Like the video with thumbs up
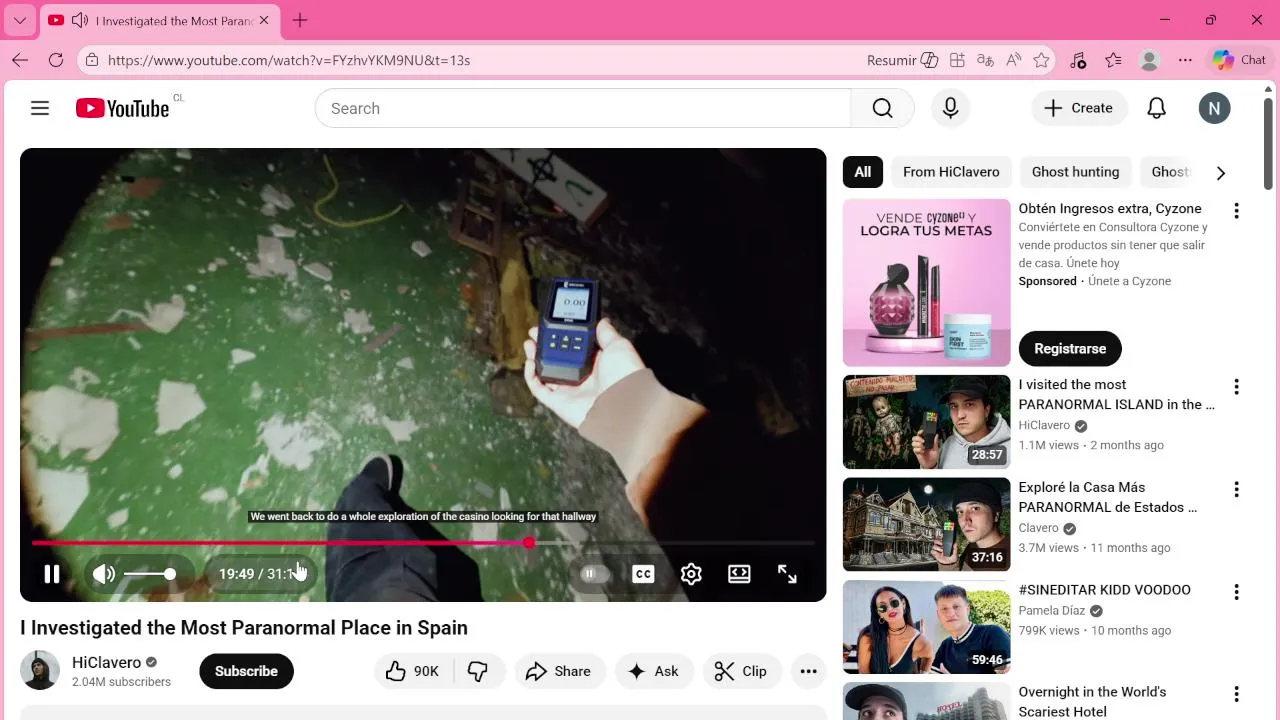This screenshot has width=1280, height=720. click(413, 671)
